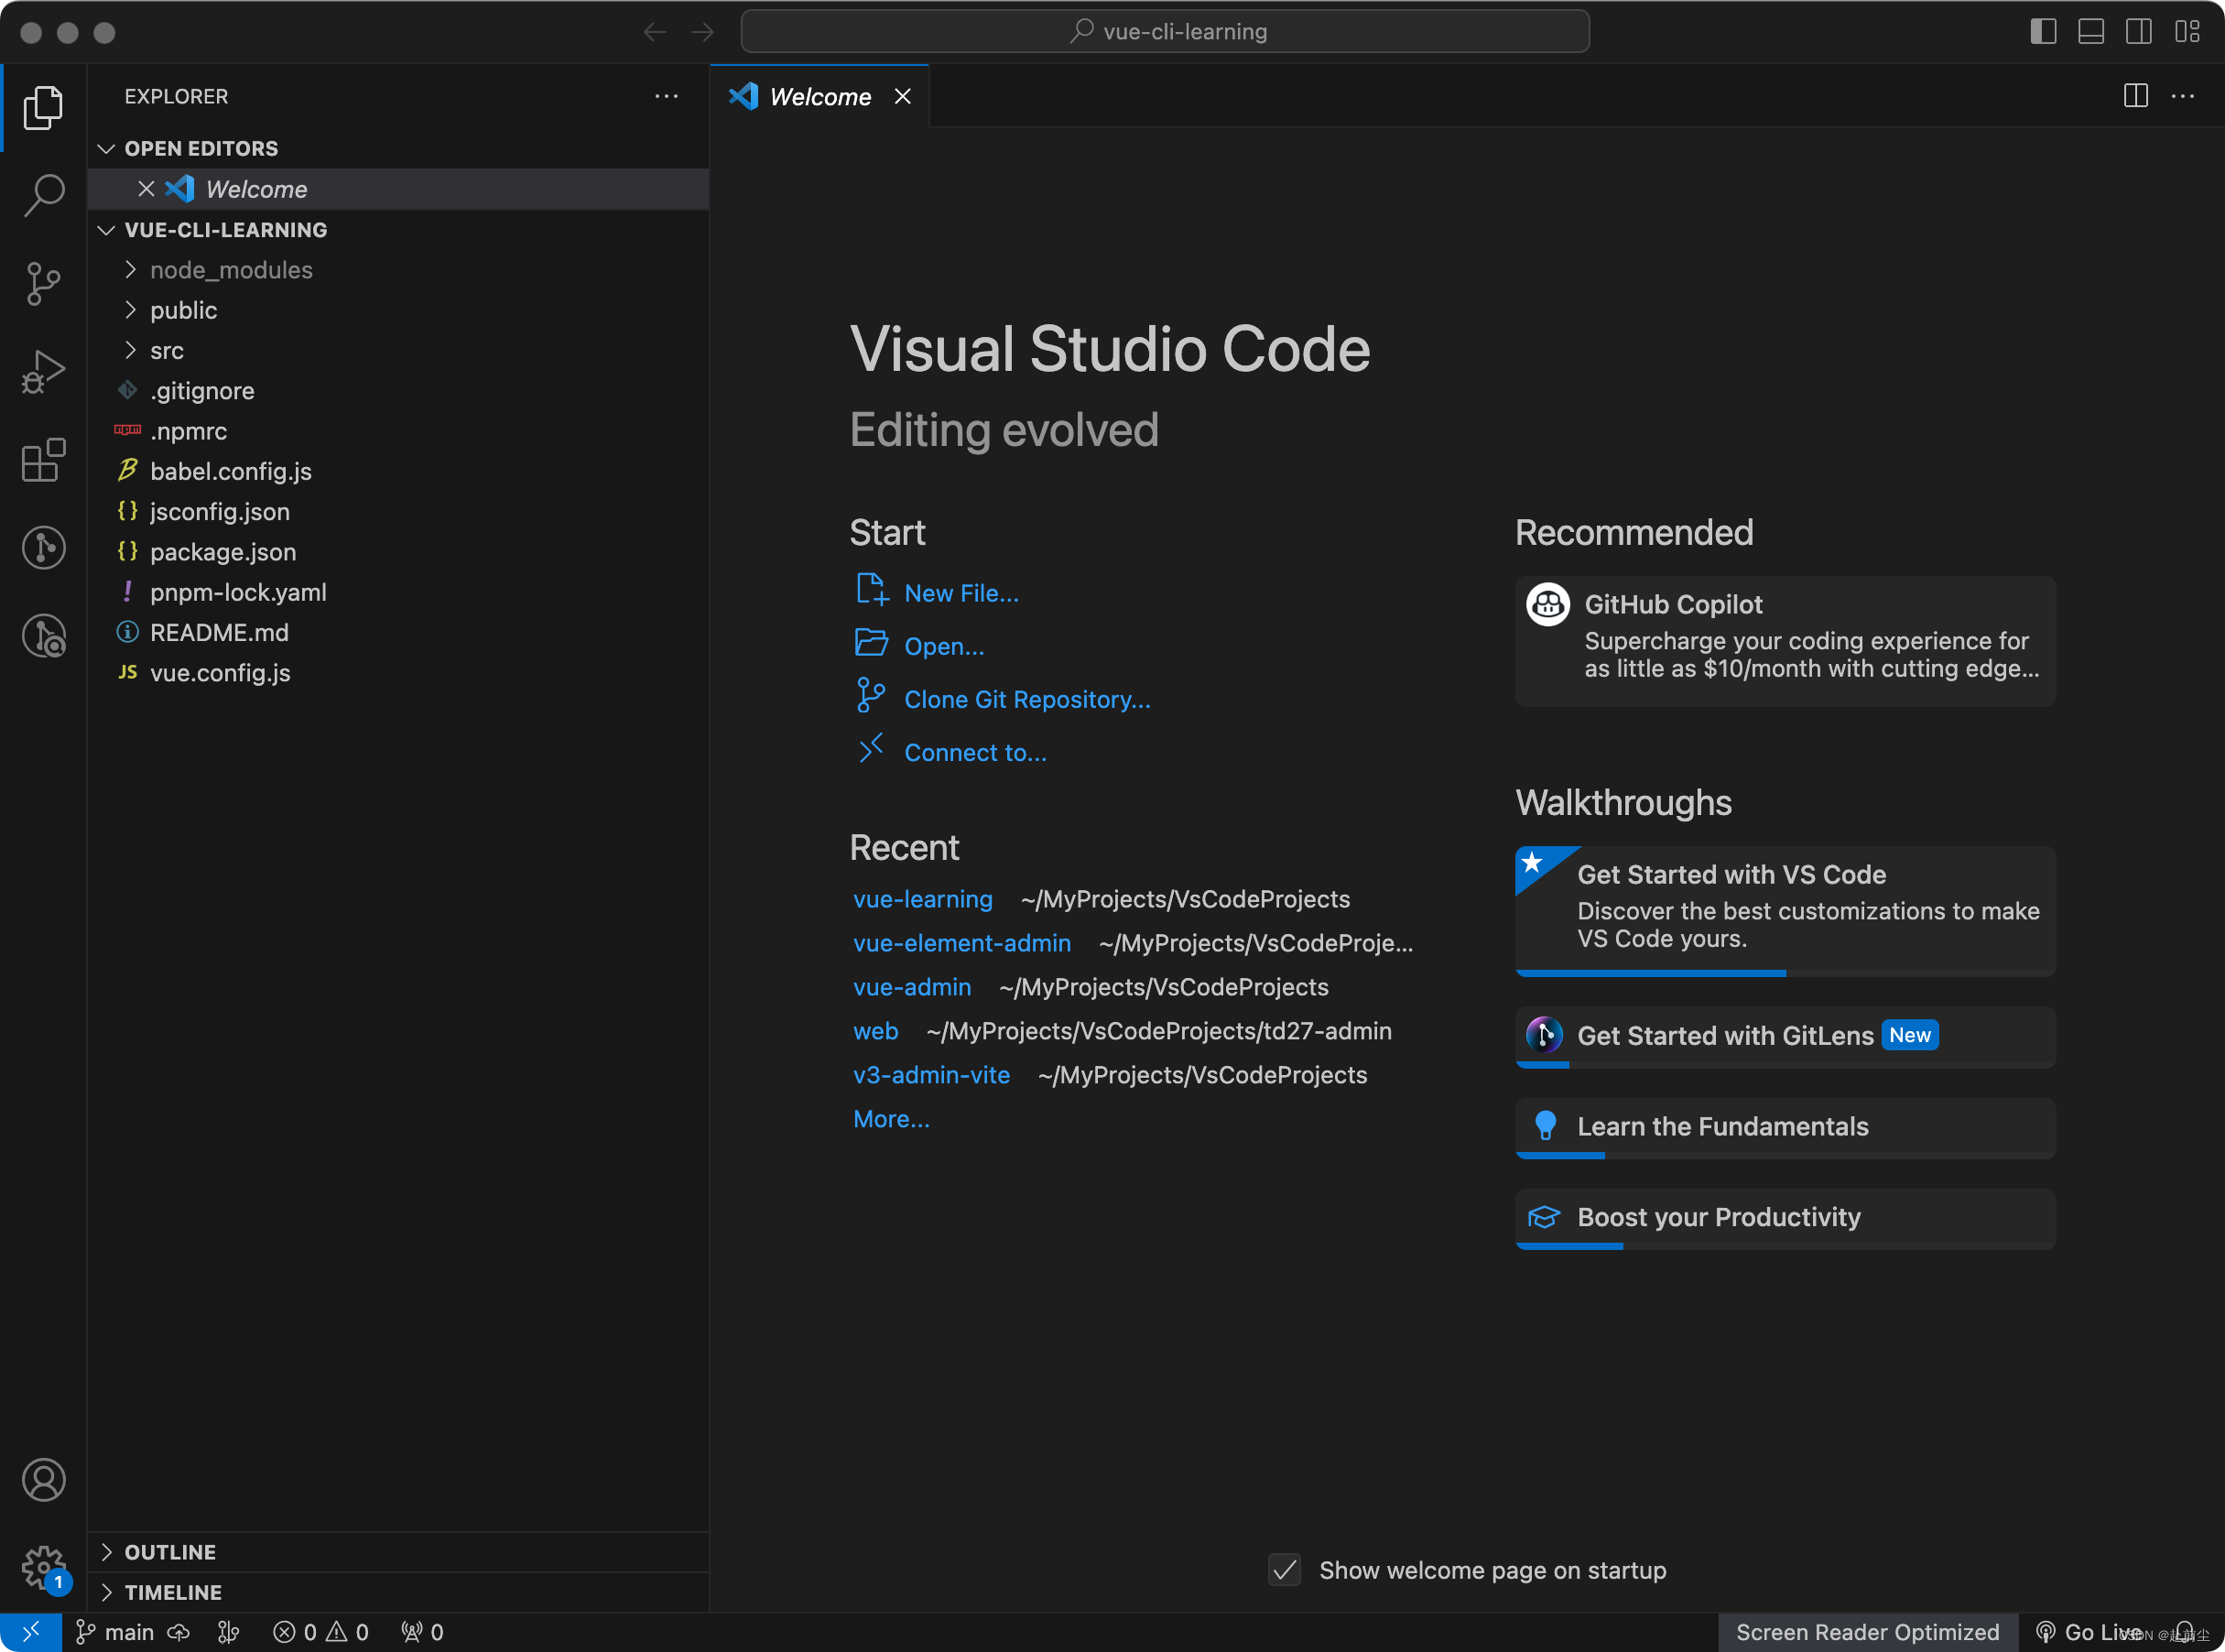Click Clone Git Repository option
Viewport: 2225px width, 1652px height.
[1026, 698]
